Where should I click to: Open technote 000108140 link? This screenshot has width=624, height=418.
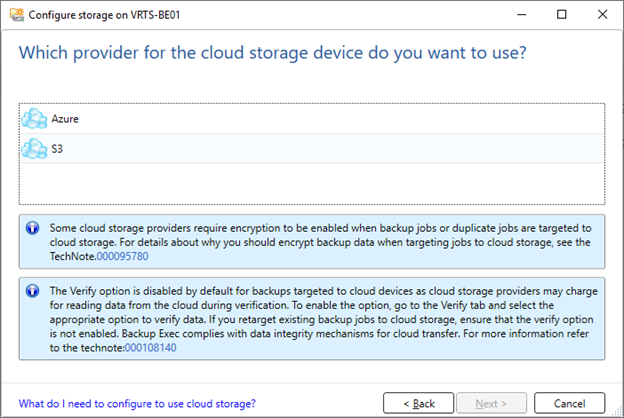click(150, 348)
